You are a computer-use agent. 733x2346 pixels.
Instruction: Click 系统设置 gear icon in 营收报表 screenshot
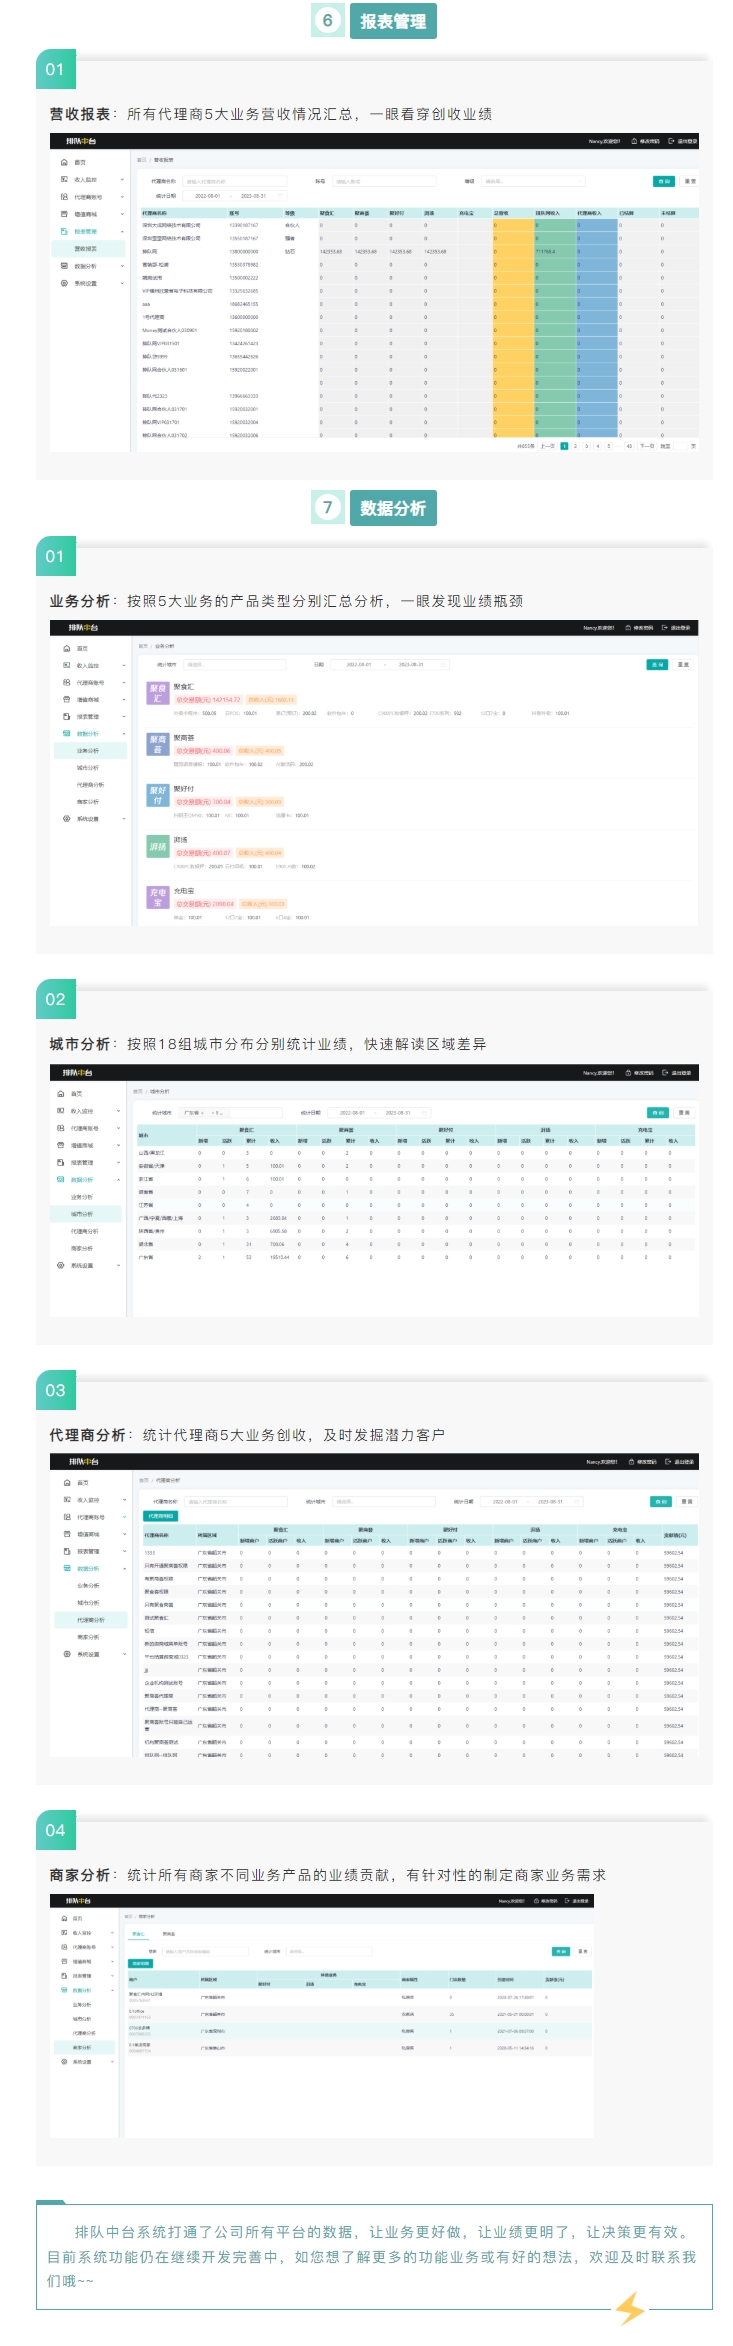pyautogui.click(x=64, y=283)
